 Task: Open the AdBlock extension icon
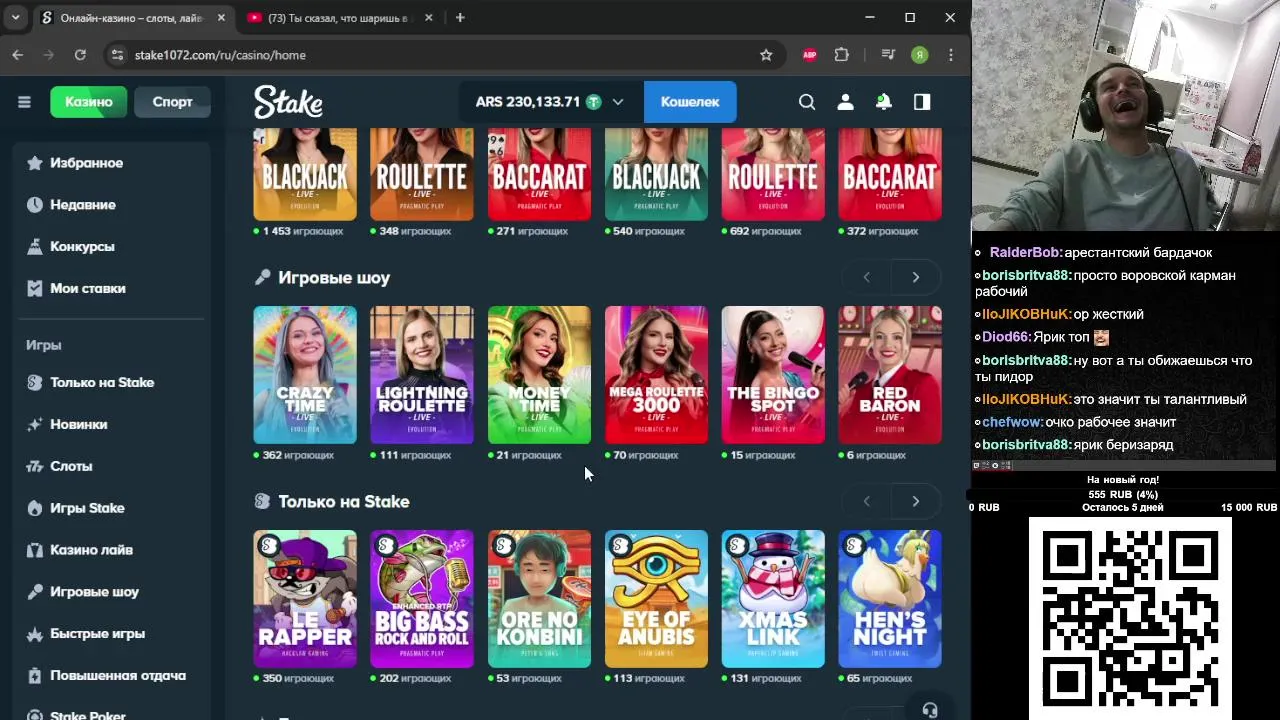[810, 55]
